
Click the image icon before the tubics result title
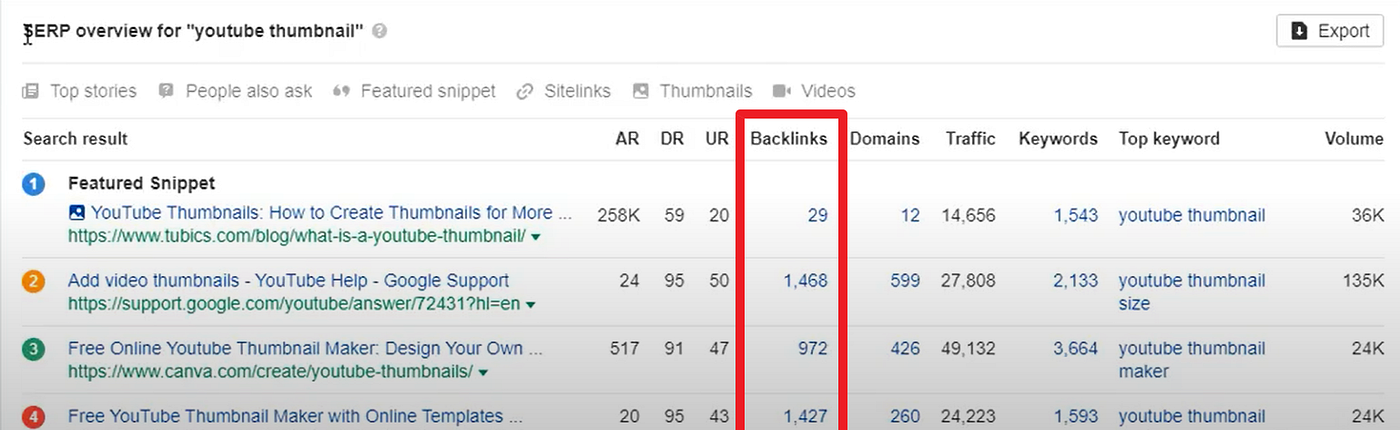(x=77, y=213)
